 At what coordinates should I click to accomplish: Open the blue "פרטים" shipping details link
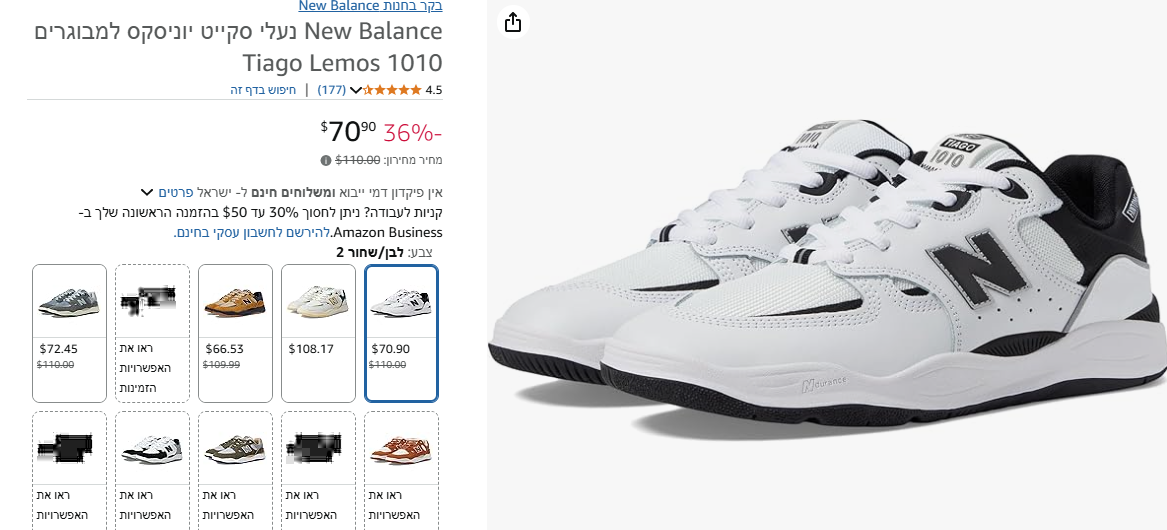(175, 192)
